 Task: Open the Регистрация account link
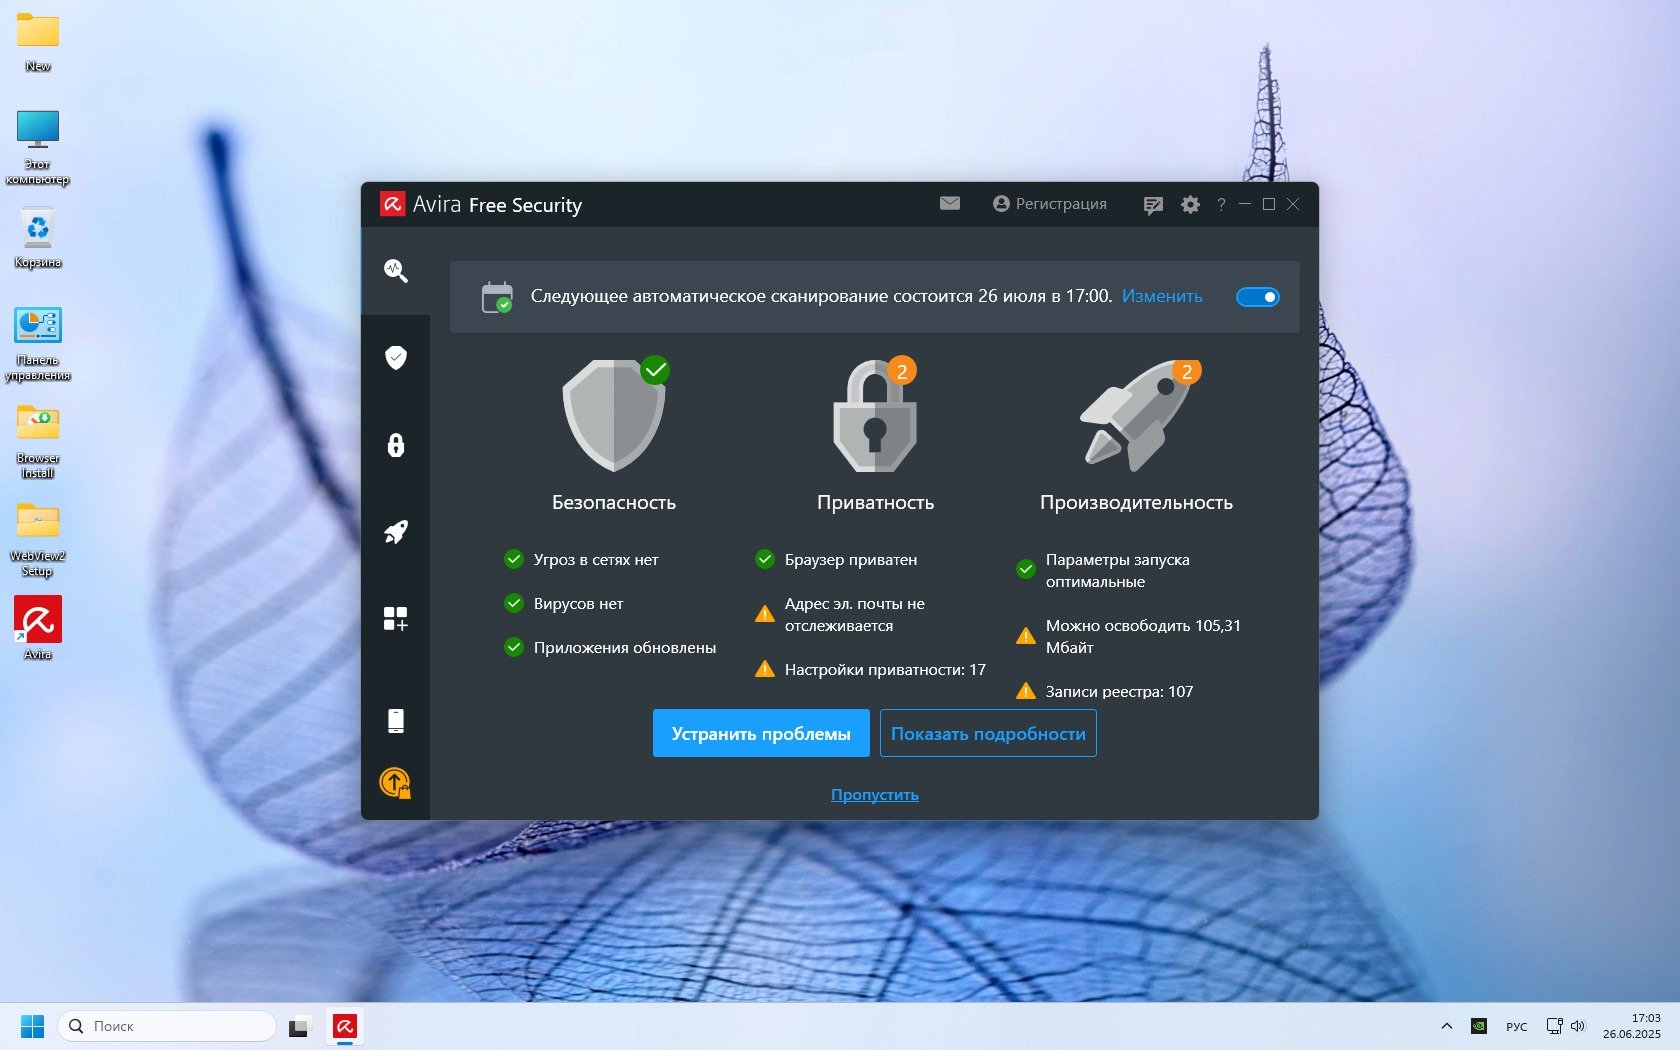click(x=1050, y=204)
